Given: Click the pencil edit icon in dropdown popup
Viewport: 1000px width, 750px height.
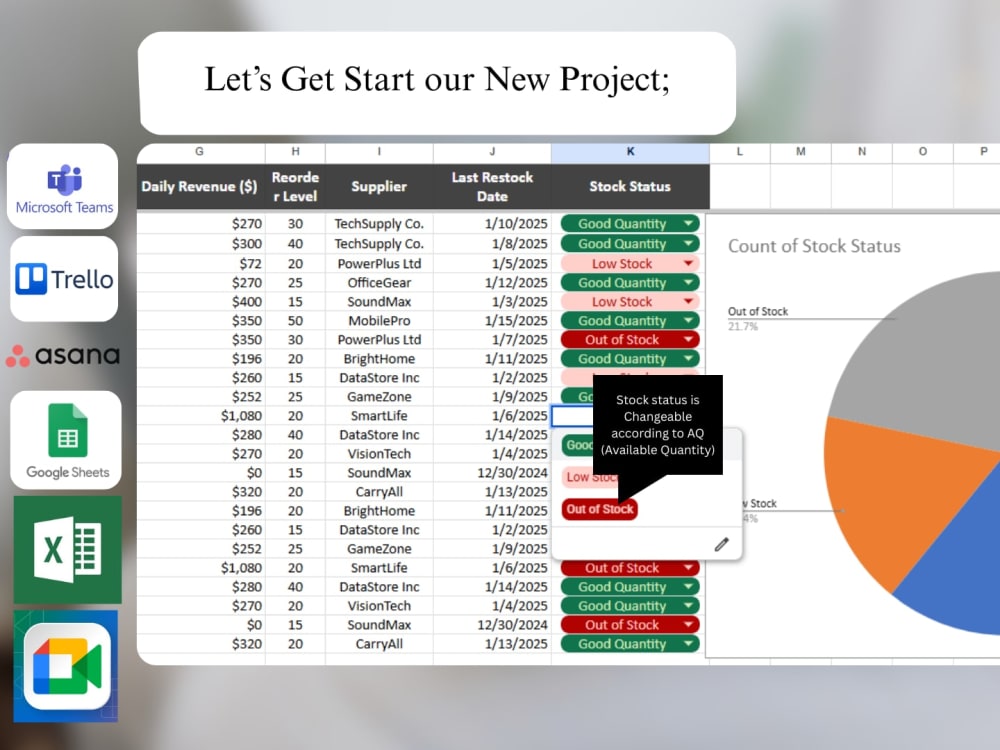Looking at the screenshot, I should click(x=721, y=544).
